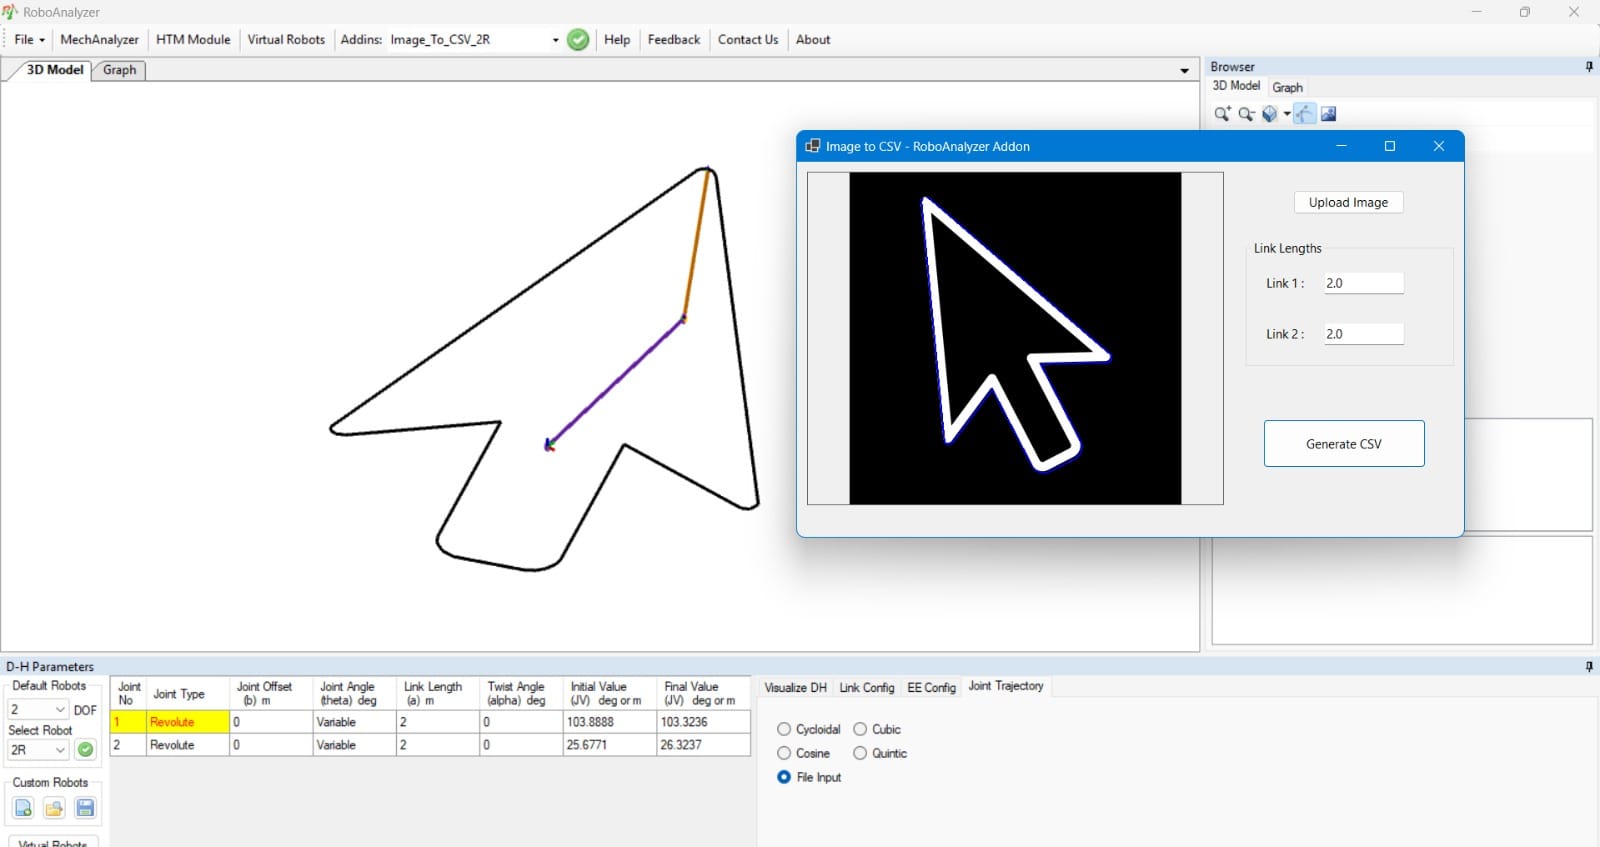This screenshot has height=847, width=1600.
Task: Open the HTM Module menu
Action: (193, 40)
